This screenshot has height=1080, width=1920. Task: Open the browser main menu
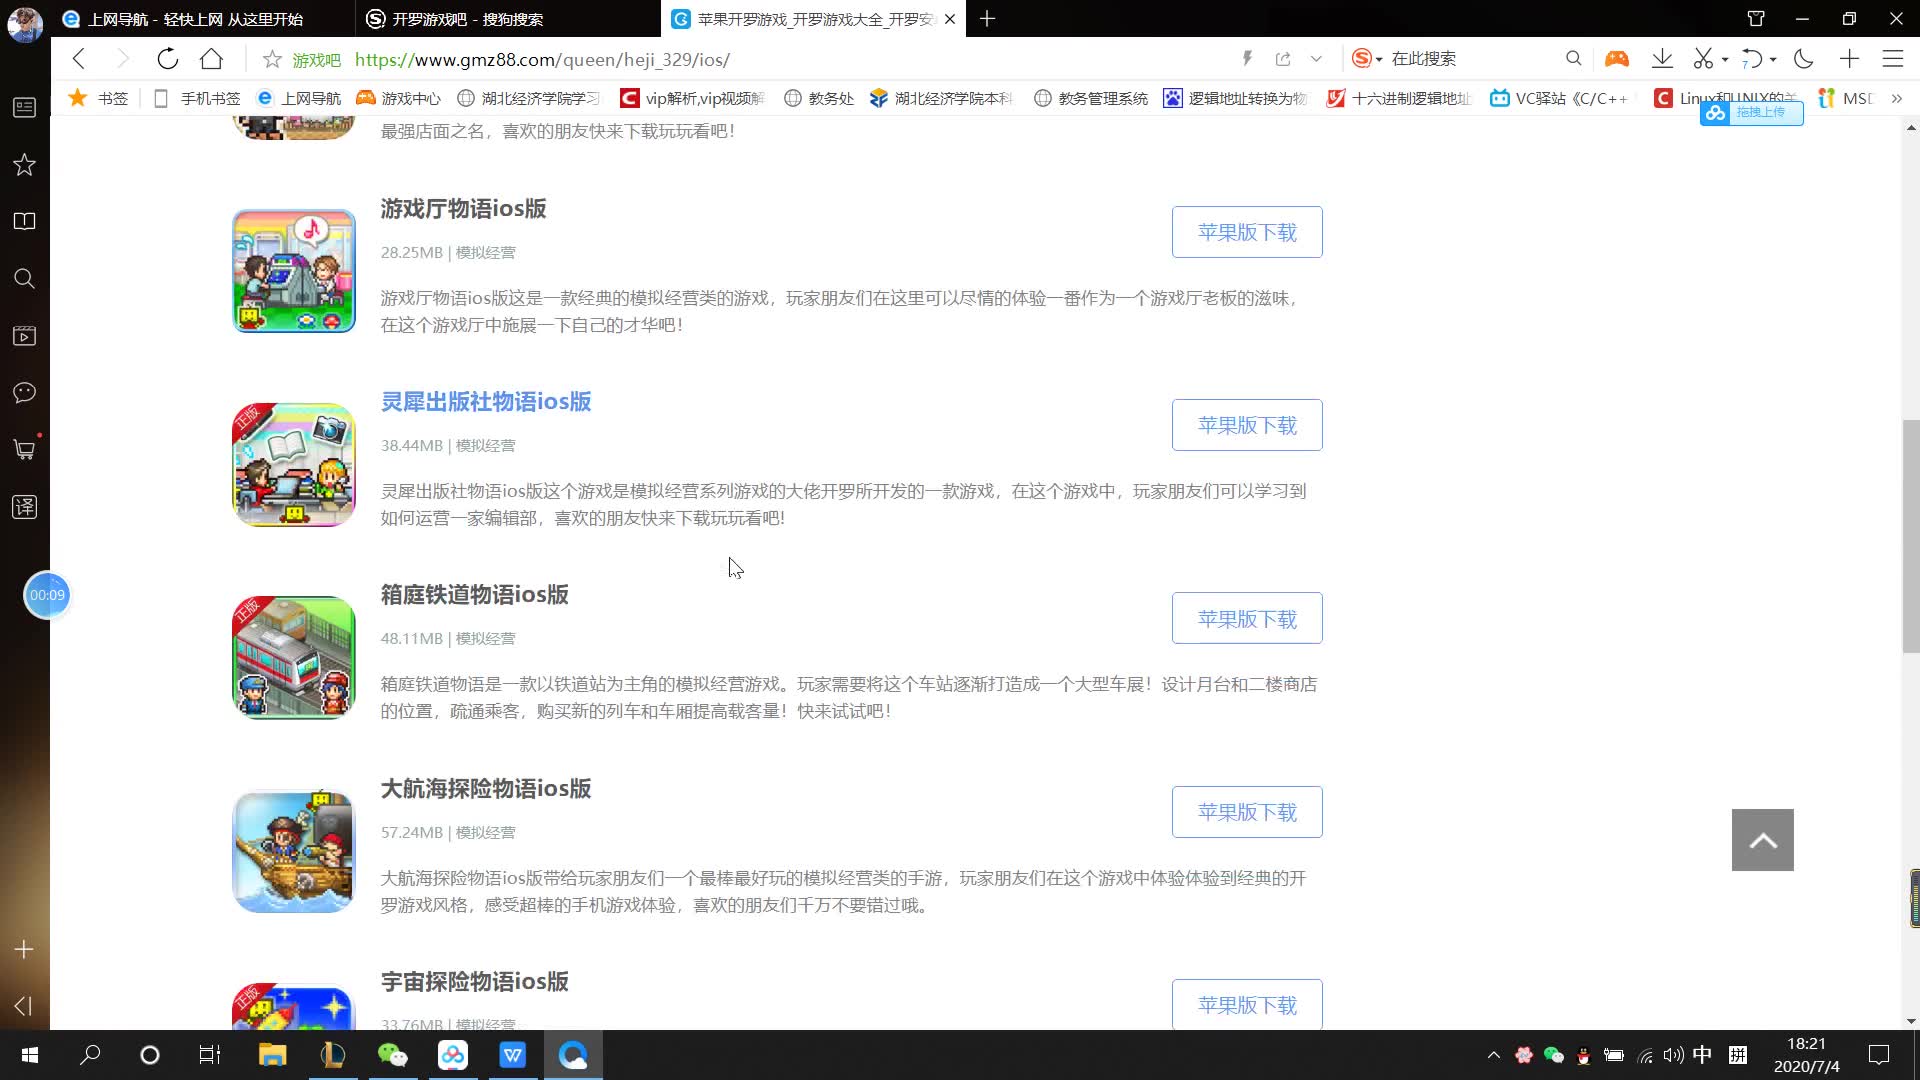coord(1893,59)
